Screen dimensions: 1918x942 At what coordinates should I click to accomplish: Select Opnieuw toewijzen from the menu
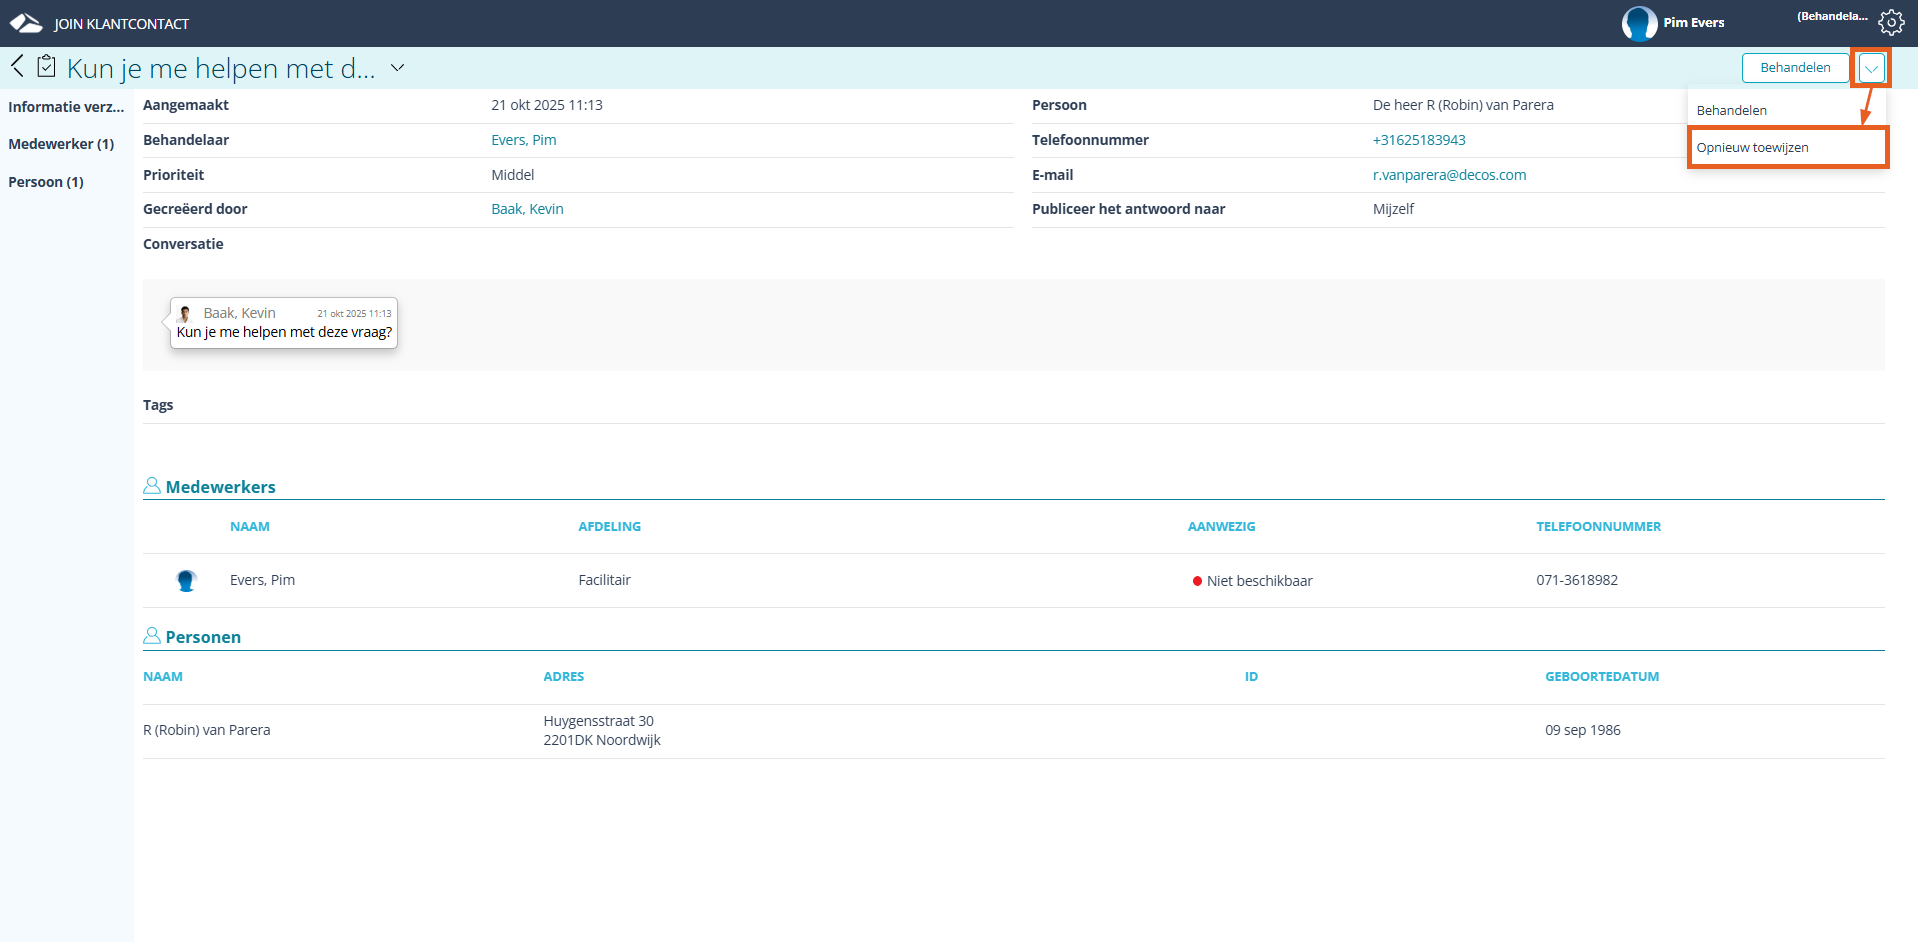point(1752,148)
